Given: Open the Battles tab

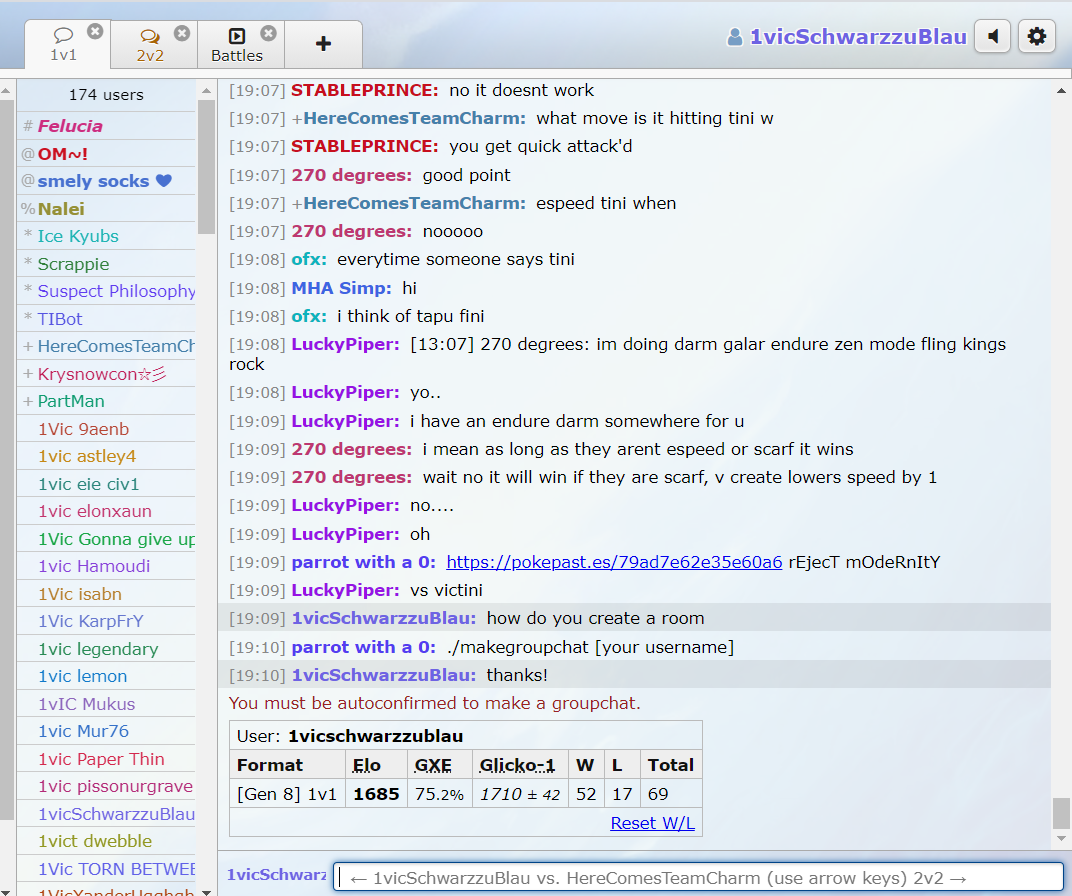Looking at the screenshot, I should pos(237,45).
